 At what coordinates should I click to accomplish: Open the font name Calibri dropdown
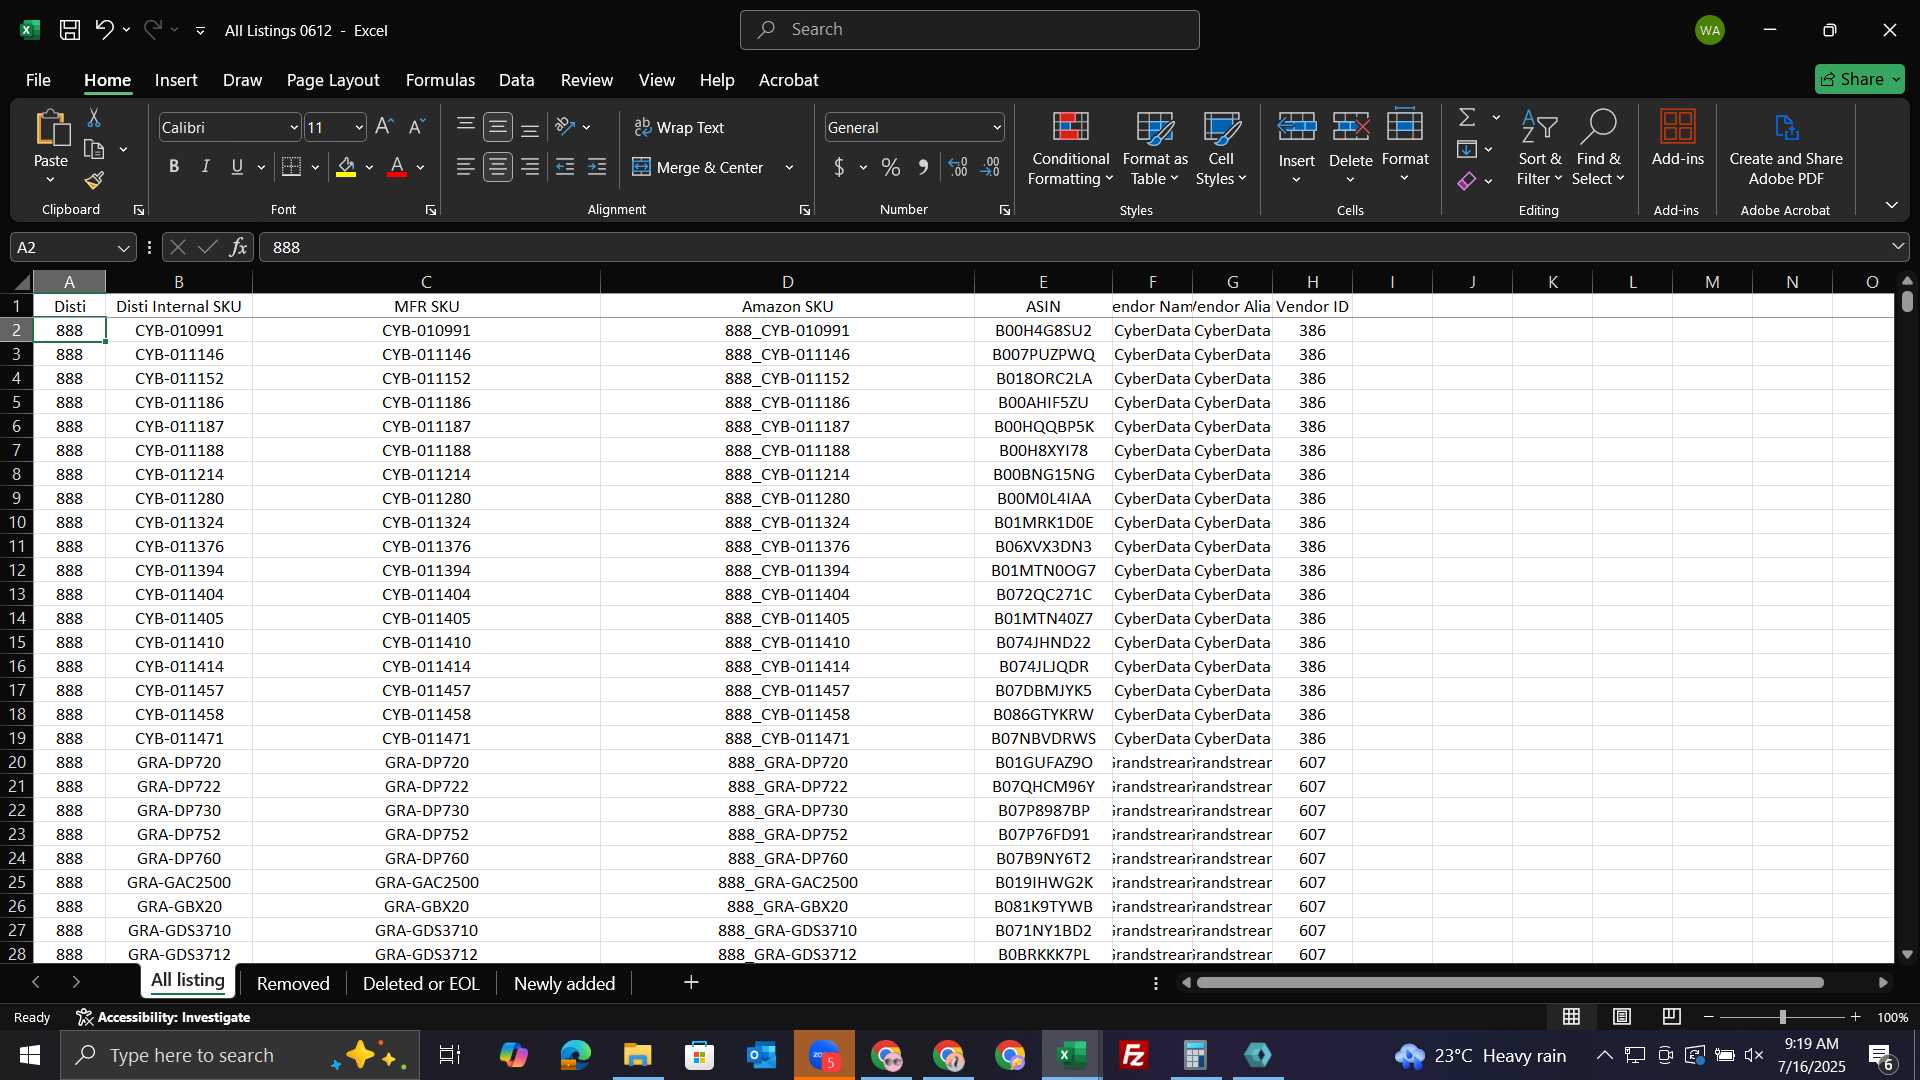(x=293, y=127)
